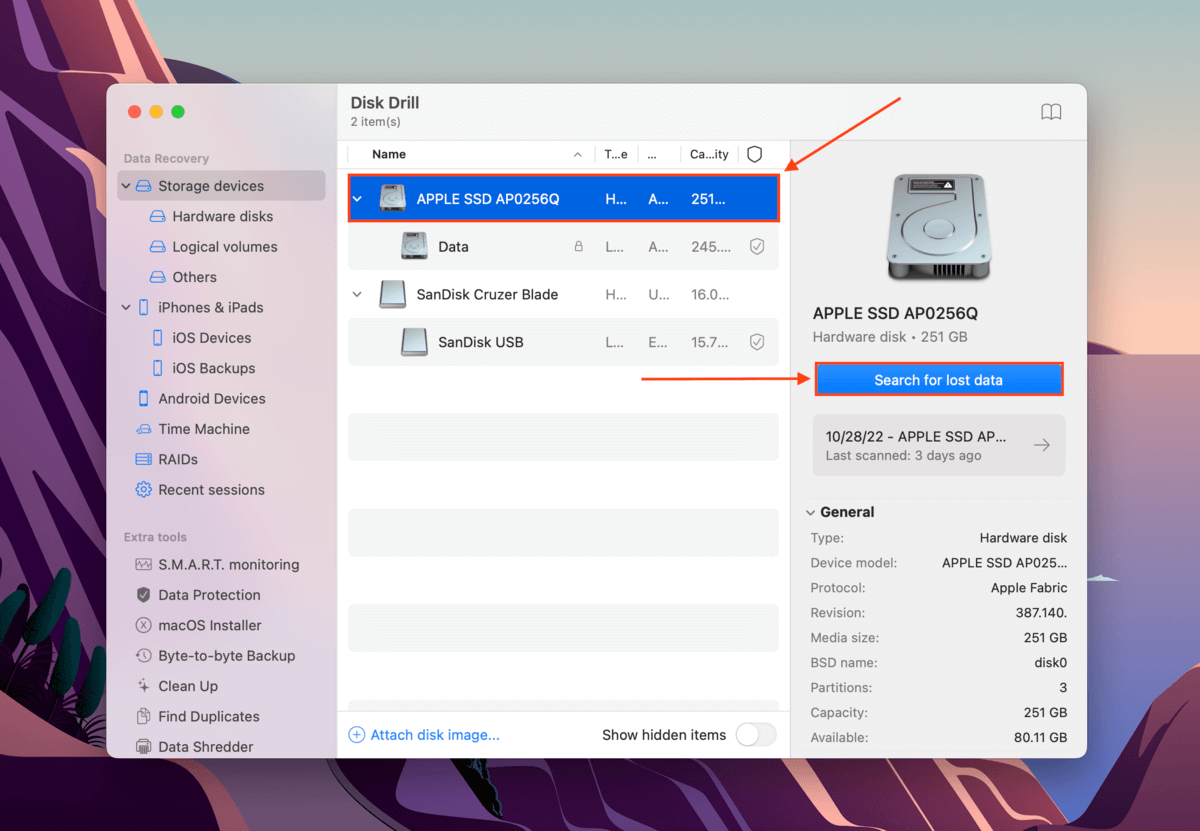Collapse the General details section

(811, 512)
